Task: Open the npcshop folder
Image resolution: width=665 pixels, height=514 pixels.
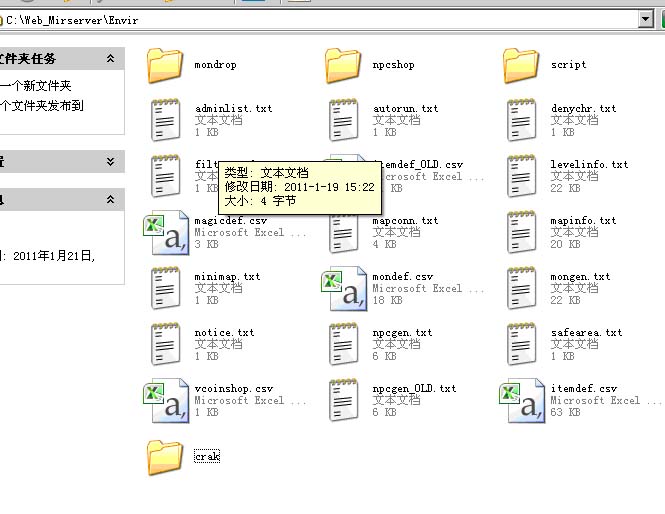Action: click(344, 65)
